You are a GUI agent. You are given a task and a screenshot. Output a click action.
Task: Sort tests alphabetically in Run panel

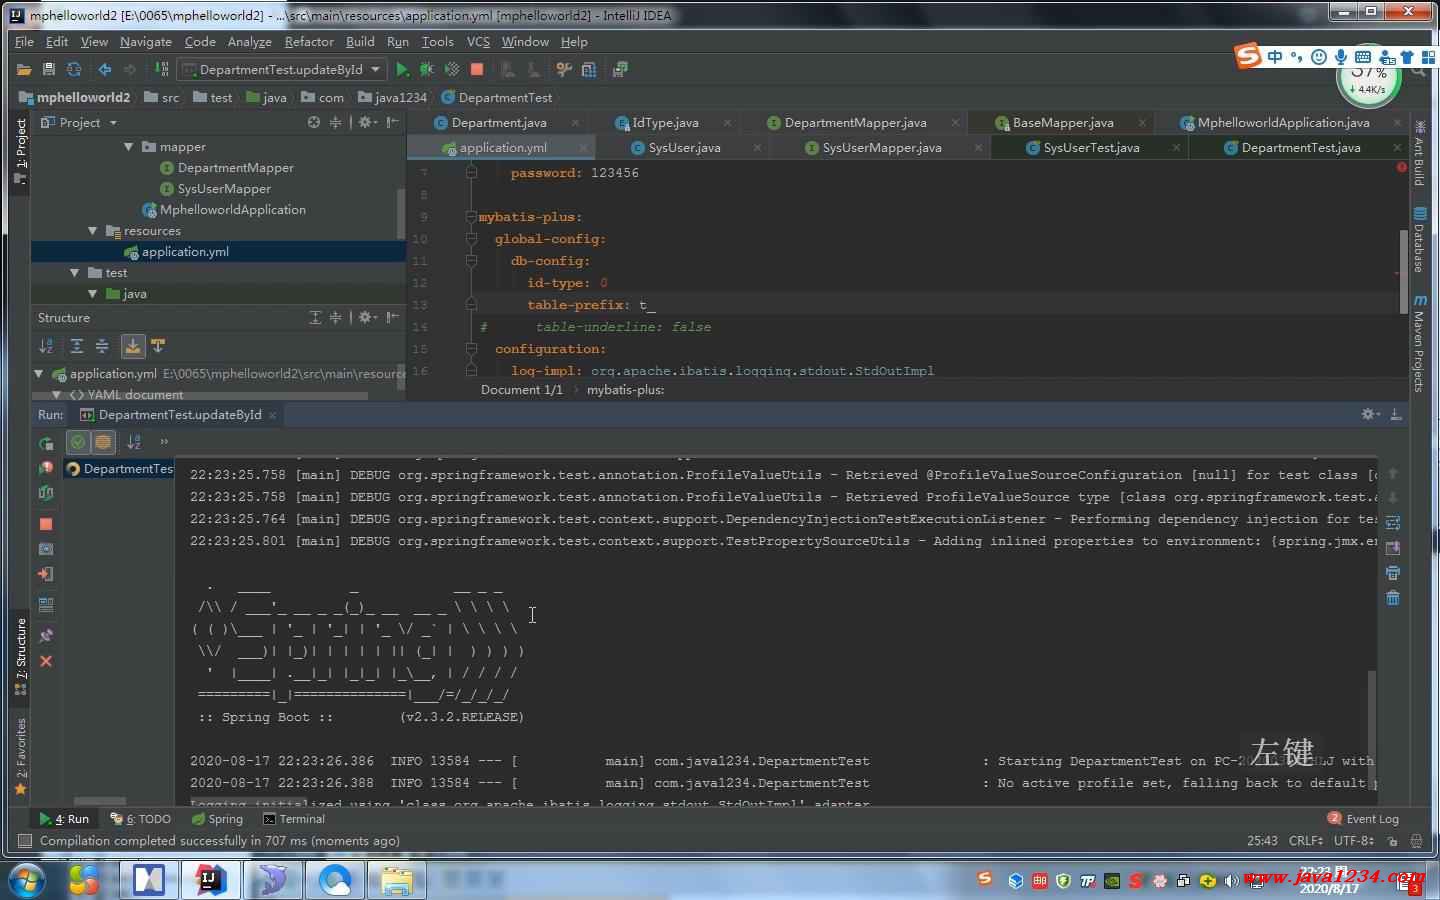pos(134,441)
